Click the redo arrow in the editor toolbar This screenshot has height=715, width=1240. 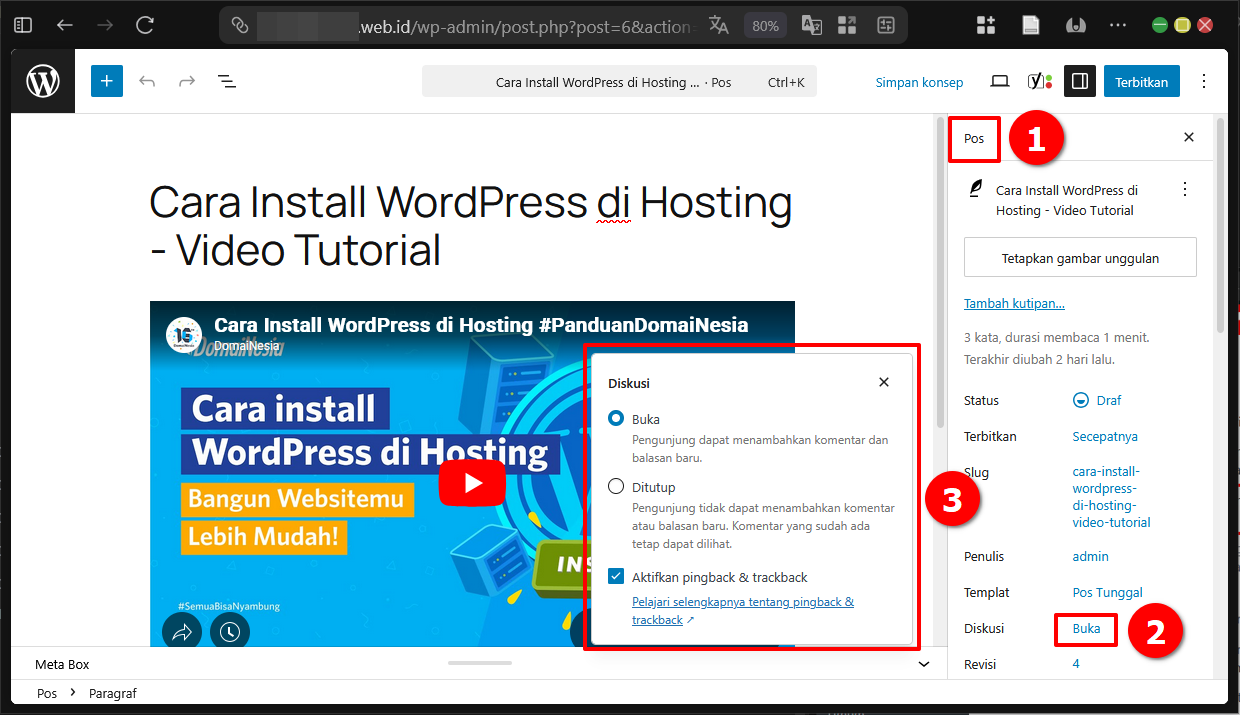click(187, 81)
